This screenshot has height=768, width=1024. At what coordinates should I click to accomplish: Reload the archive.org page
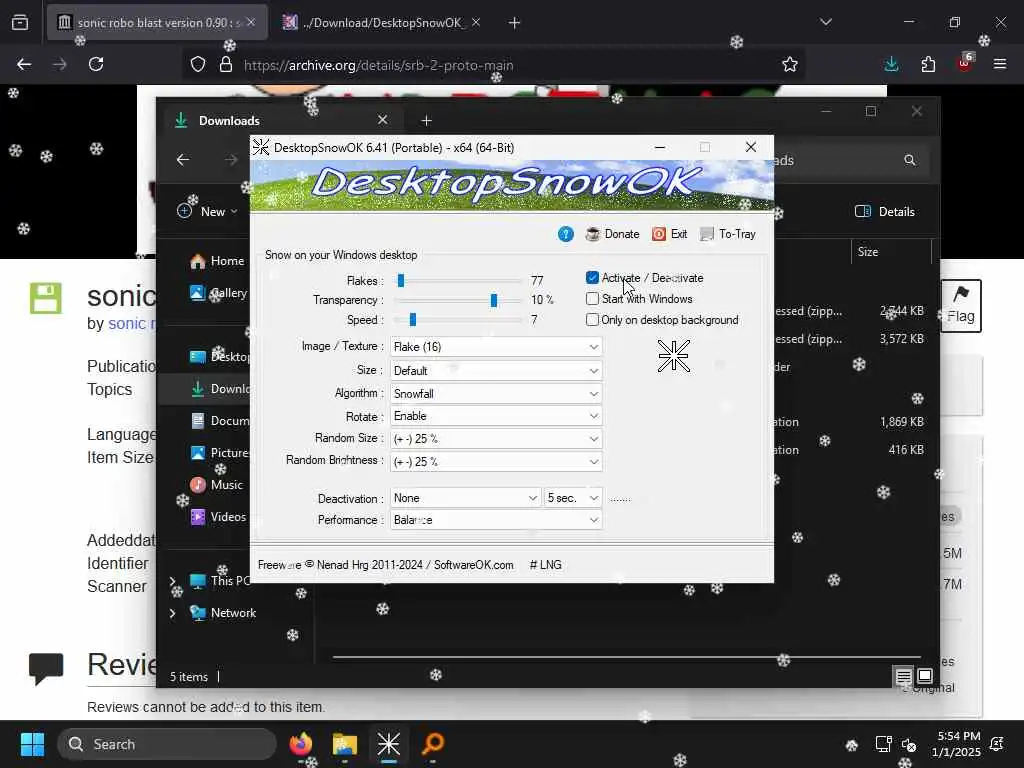[x=96, y=64]
